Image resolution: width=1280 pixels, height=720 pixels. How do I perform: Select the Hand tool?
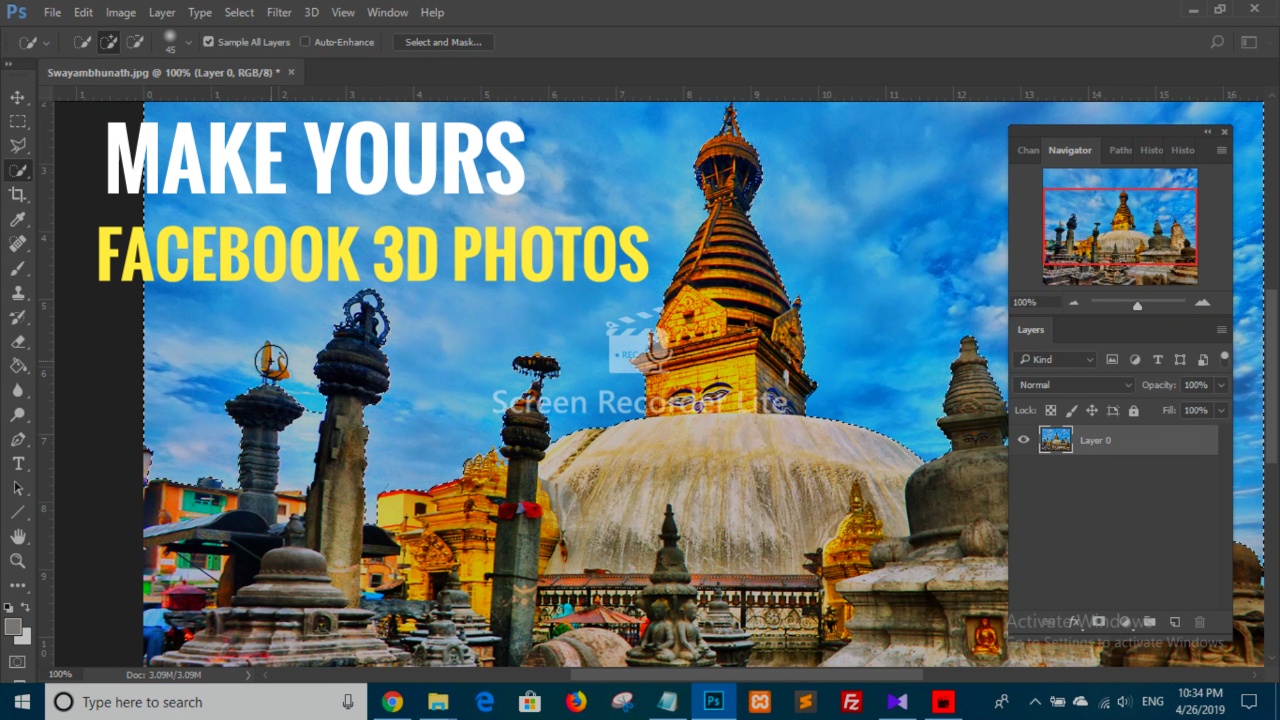(x=18, y=537)
